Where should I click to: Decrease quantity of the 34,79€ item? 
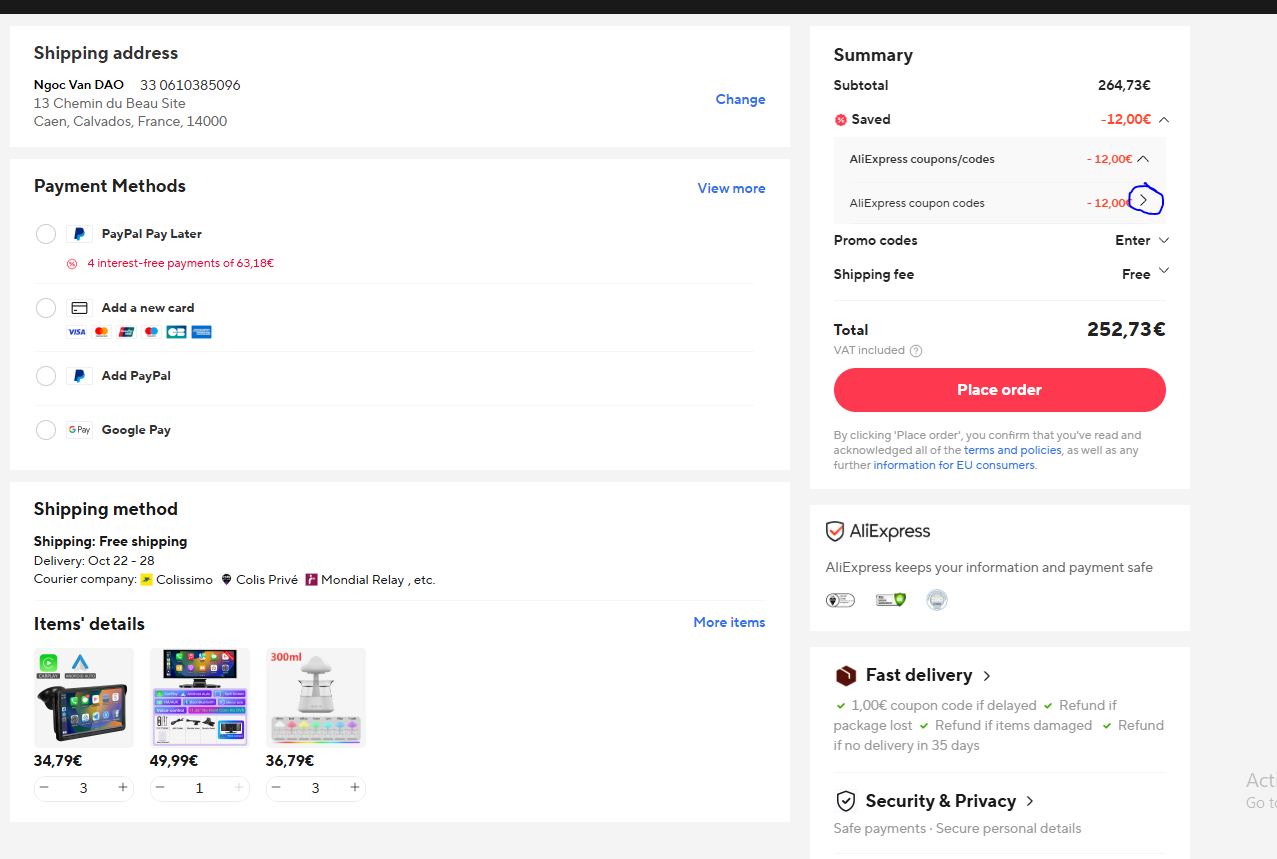pos(45,788)
